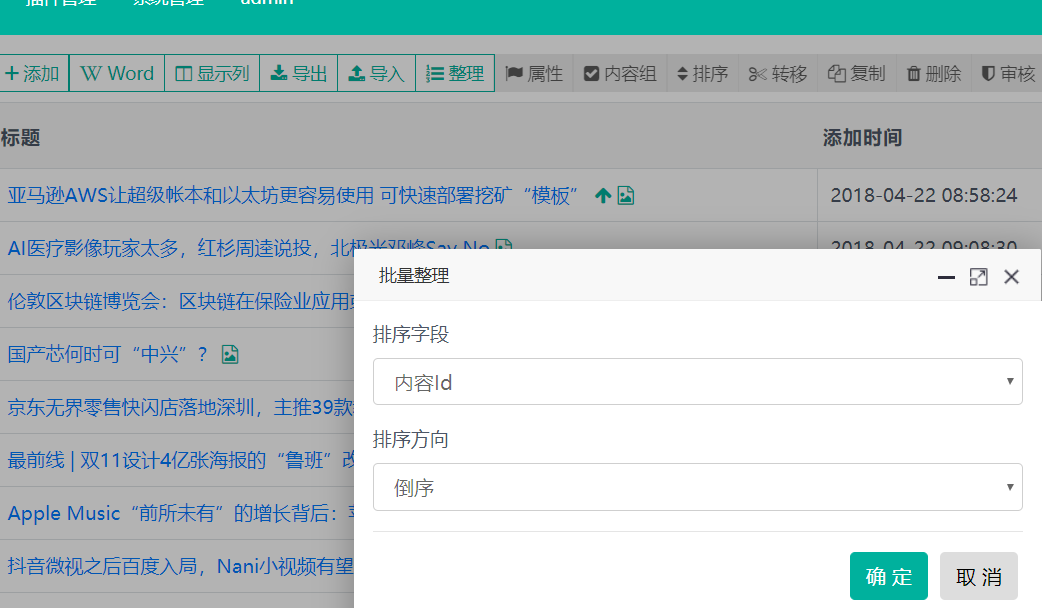The image size is (1042, 608).
Task: Click the 显示列 columns button
Action: click(x=212, y=73)
